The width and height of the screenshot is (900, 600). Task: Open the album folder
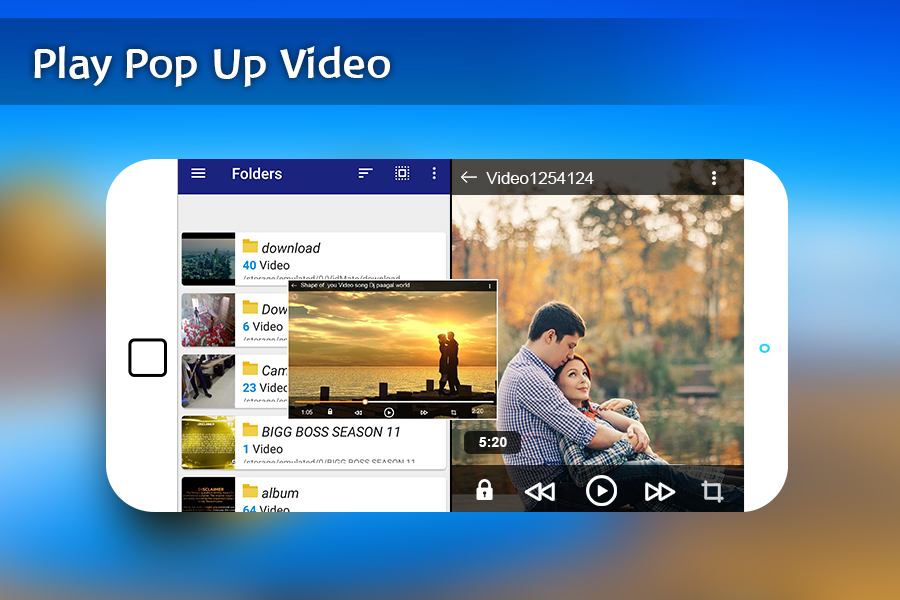point(314,494)
